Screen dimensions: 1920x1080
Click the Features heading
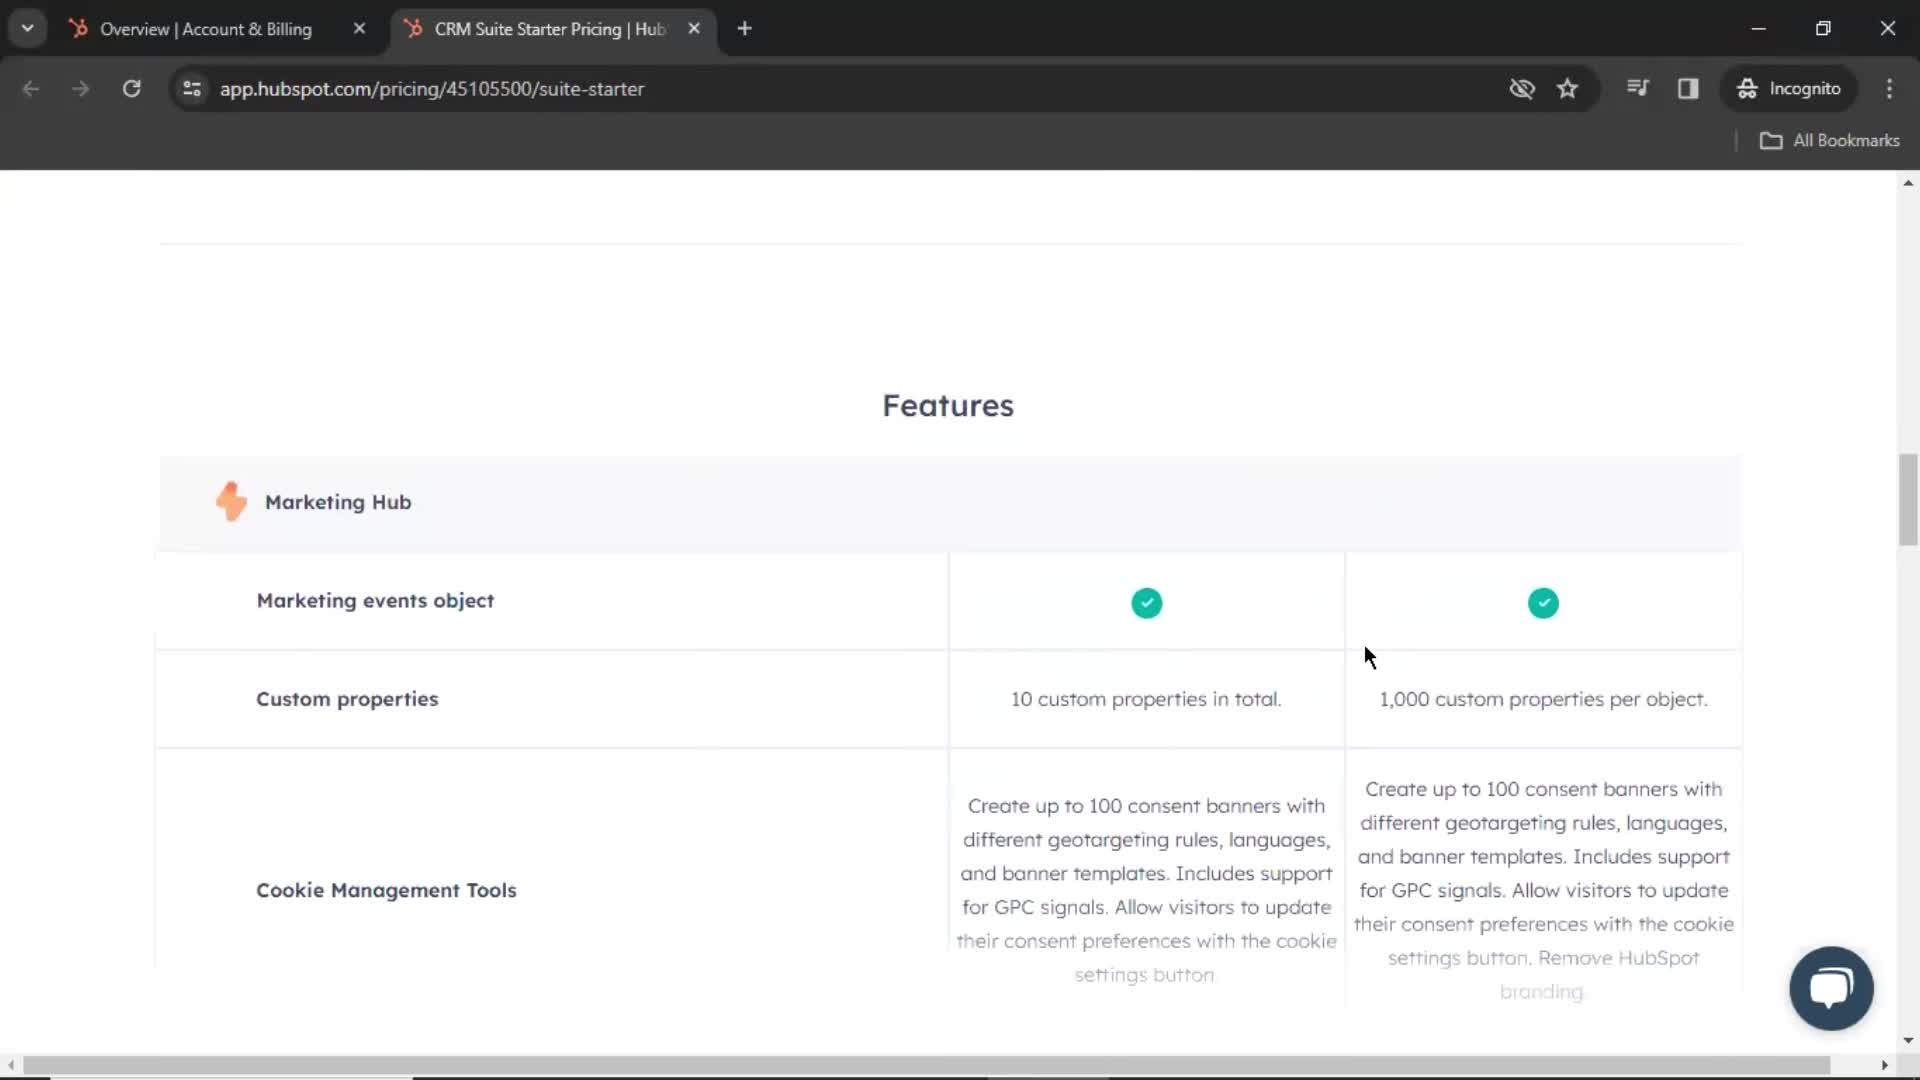948,406
